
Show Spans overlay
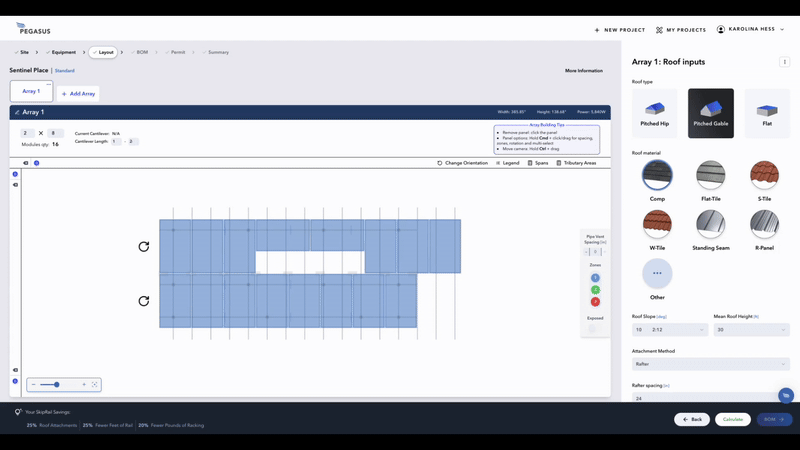(x=538, y=163)
